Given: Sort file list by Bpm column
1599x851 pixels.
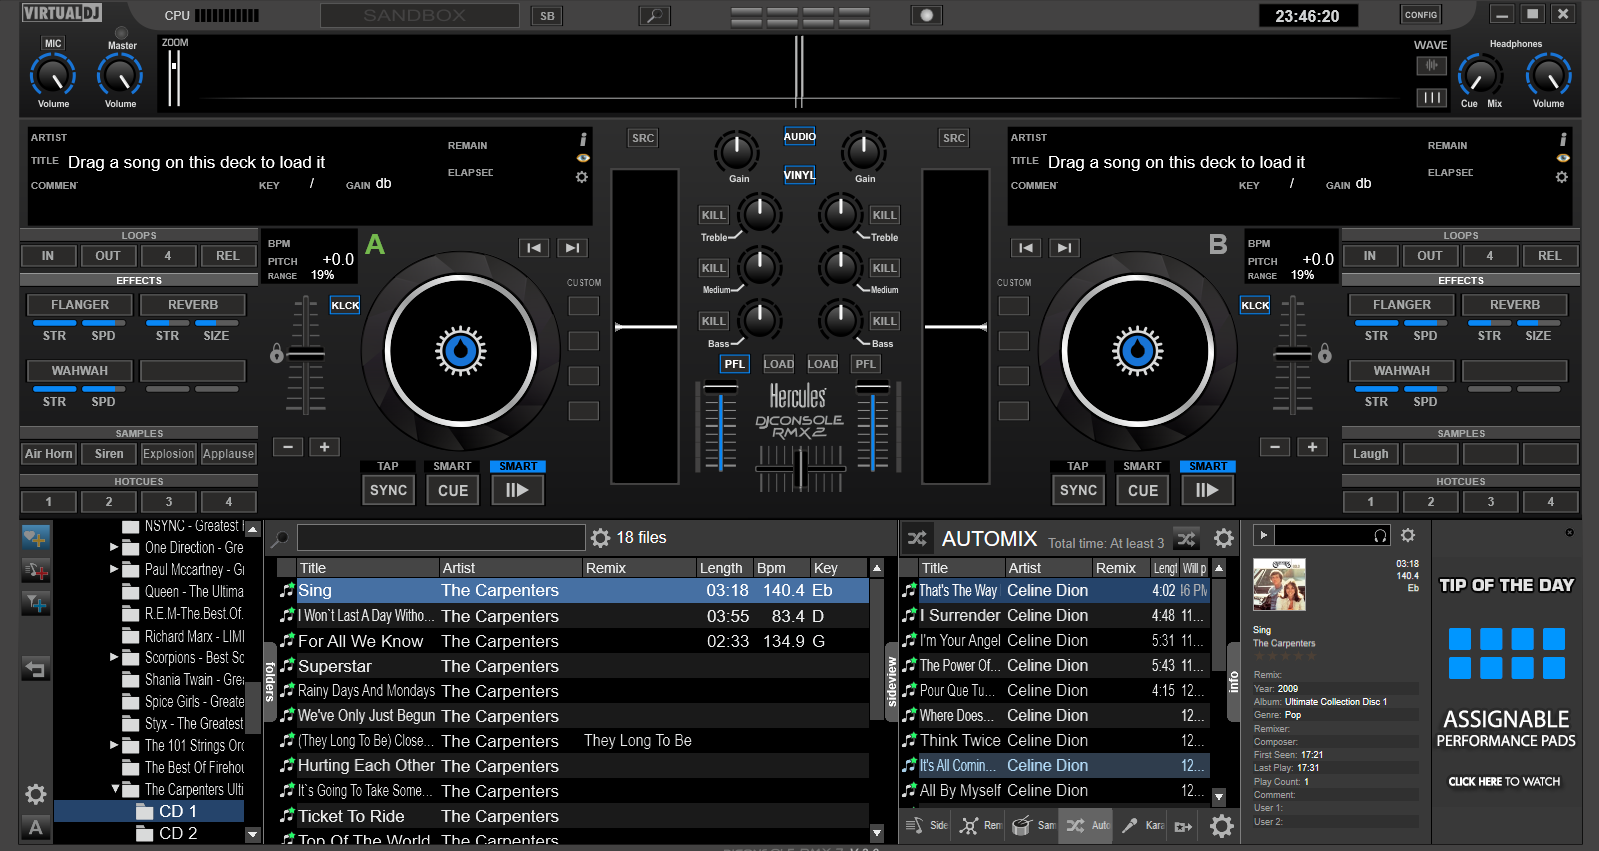Looking at the screenshot, I should [x=781, y=568].
